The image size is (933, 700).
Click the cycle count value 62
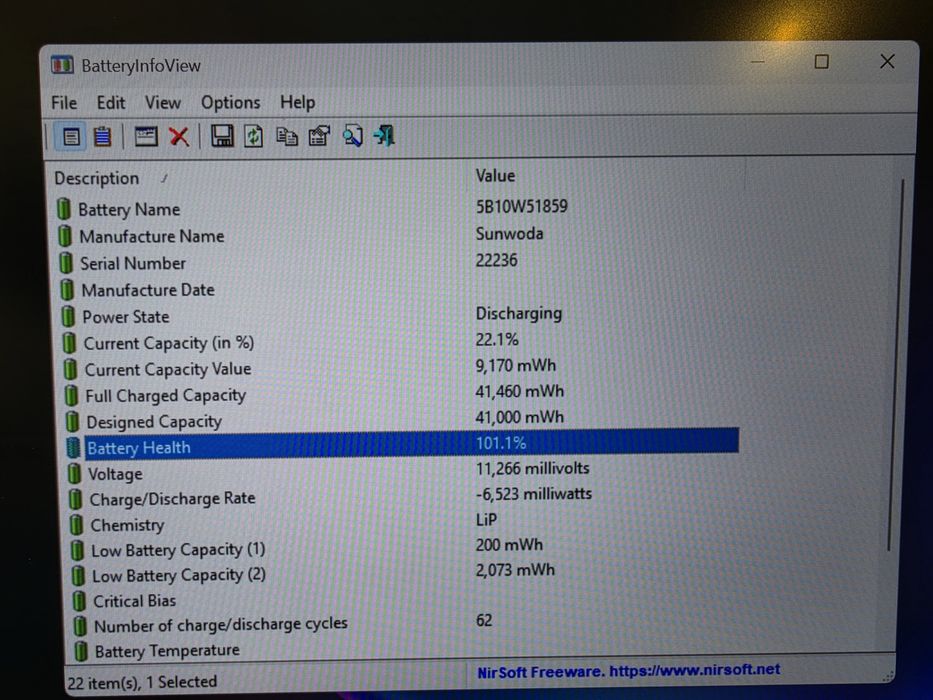(484, 620)
